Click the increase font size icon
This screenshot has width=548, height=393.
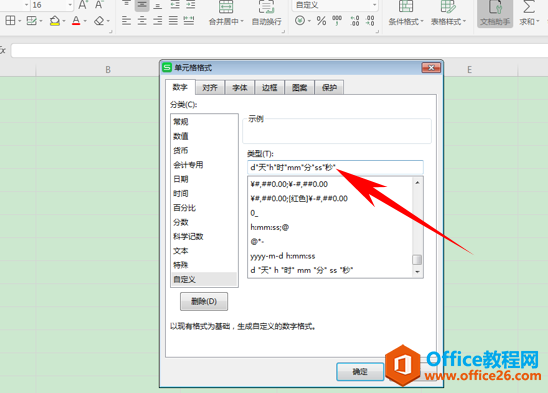click(83, 5)
